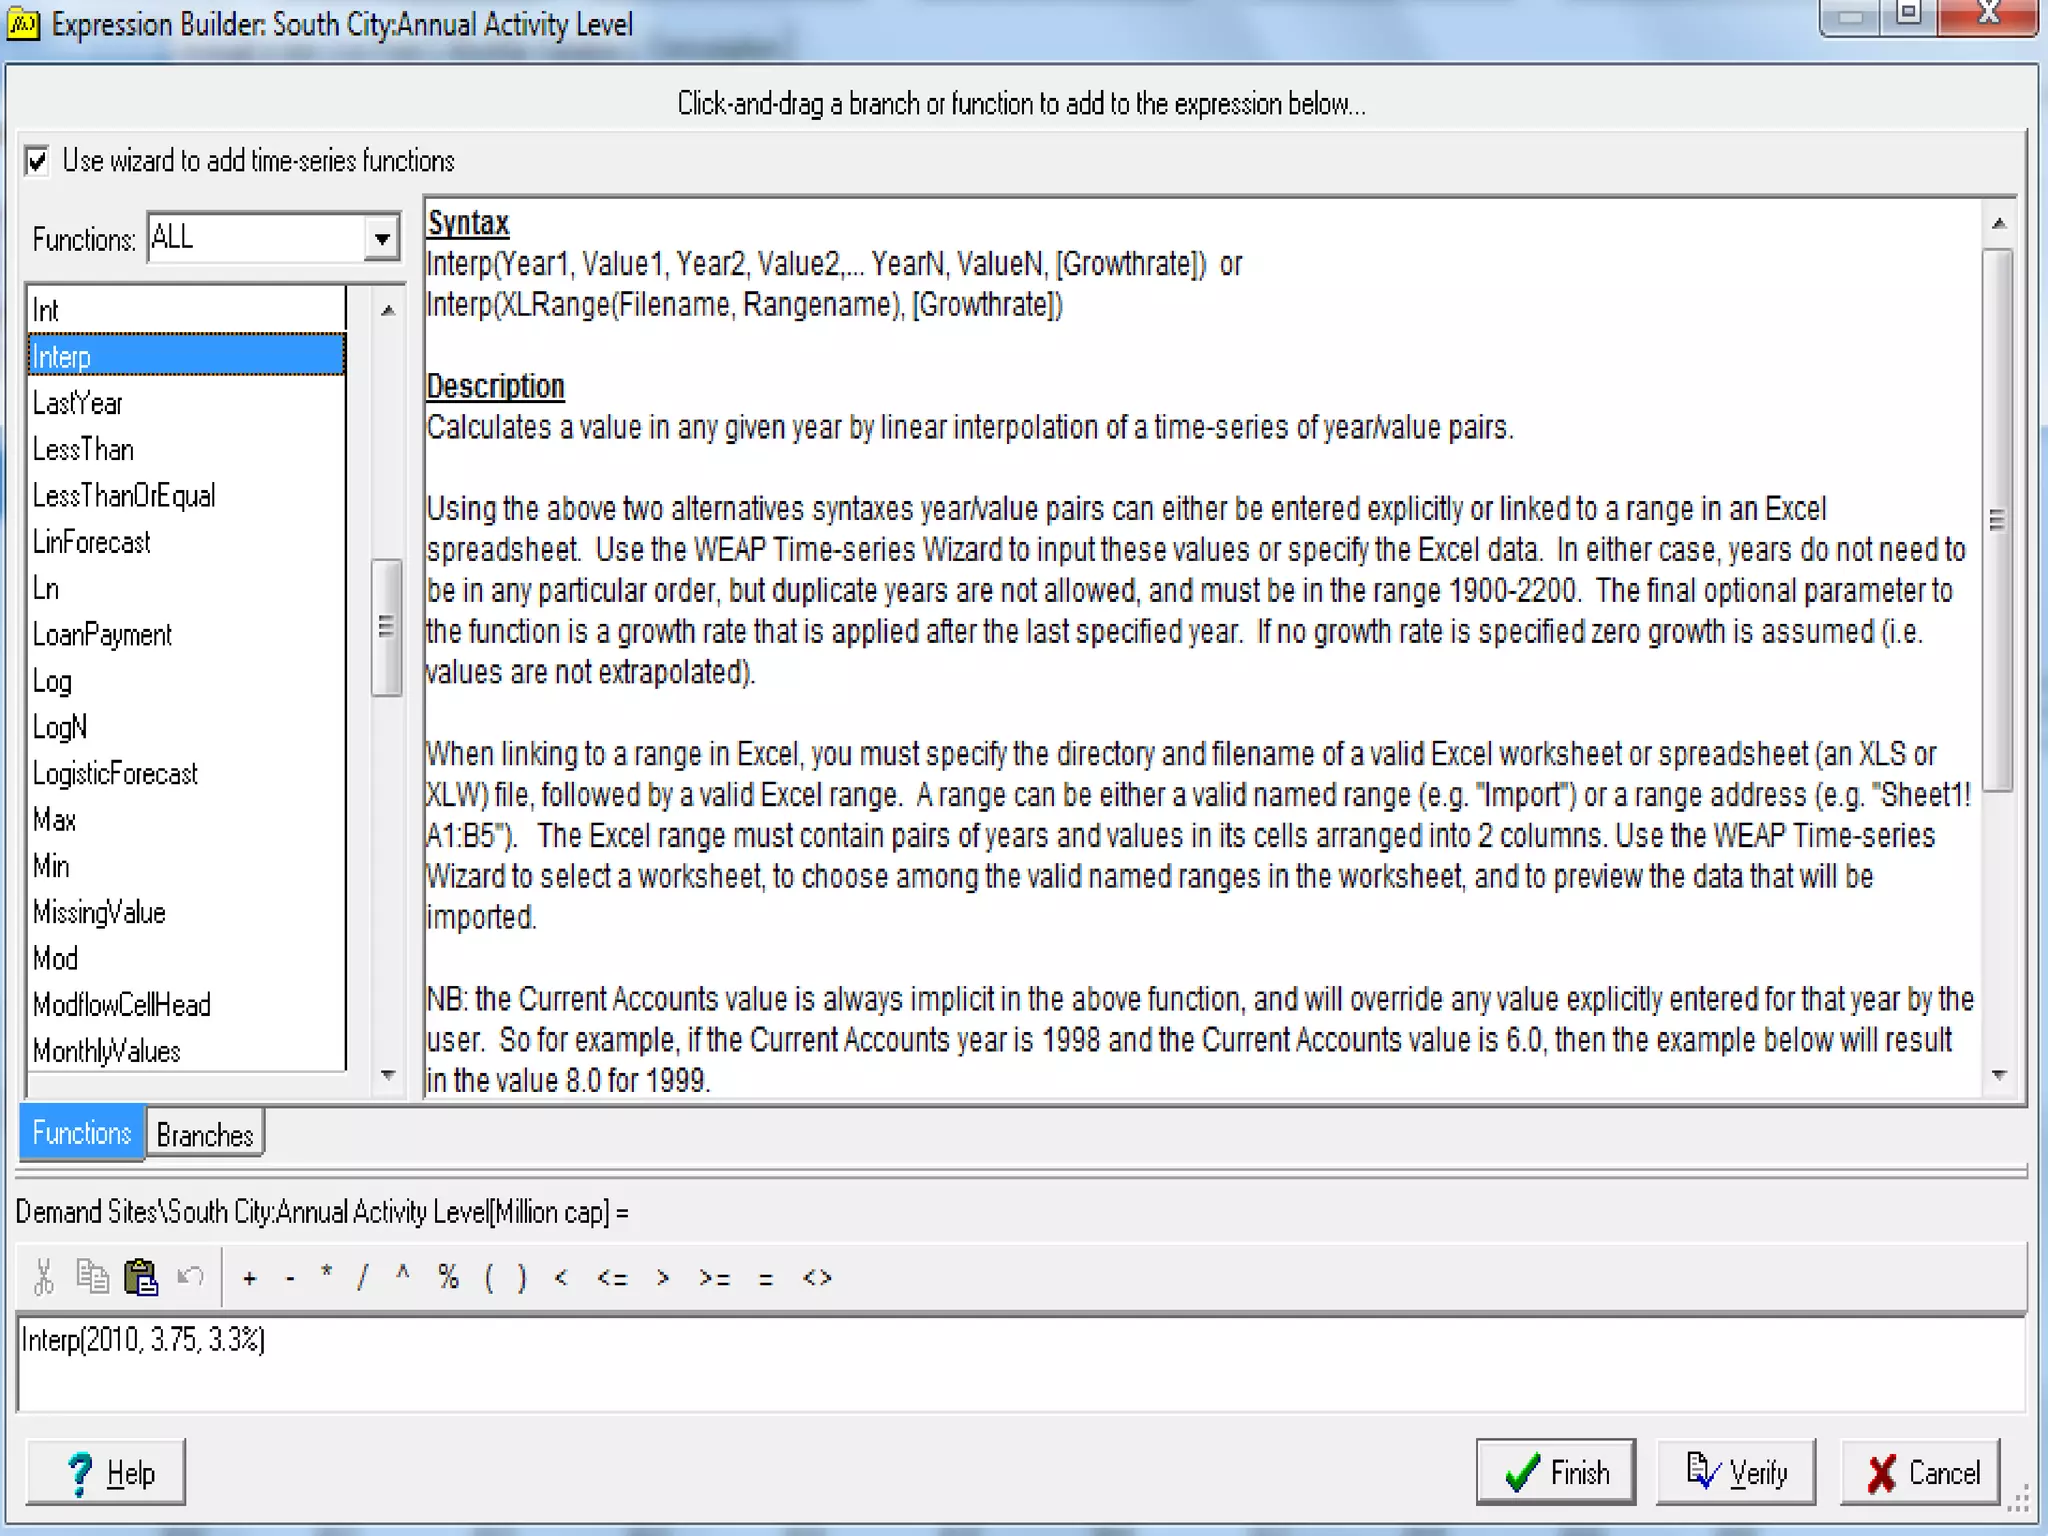
Task: Click inside the Interp expression text field
Action: [x=1020, y=1364]
